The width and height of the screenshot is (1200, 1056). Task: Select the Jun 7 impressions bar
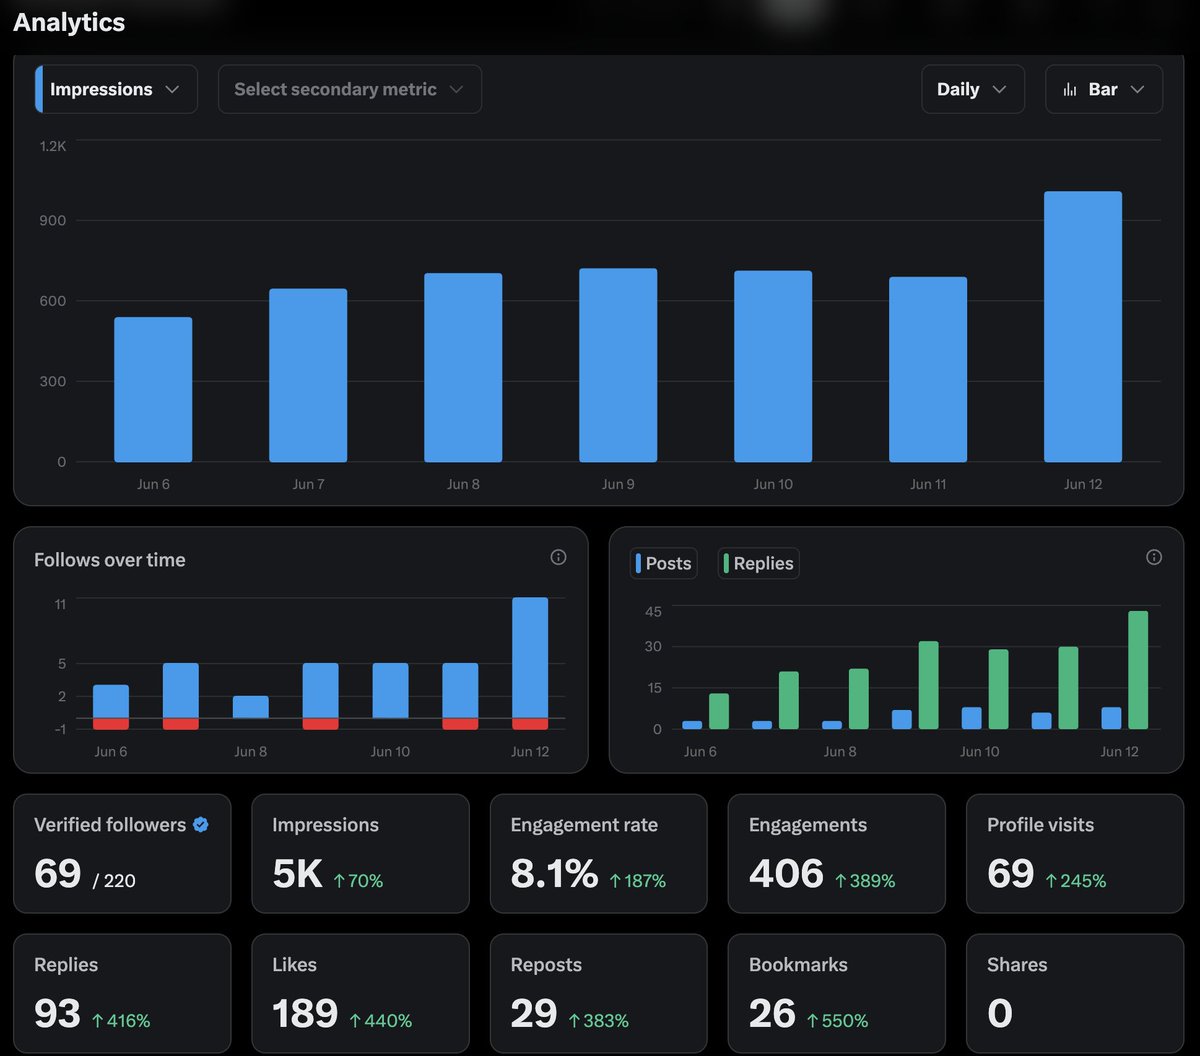pyautogui.click(x=308, y=375)
